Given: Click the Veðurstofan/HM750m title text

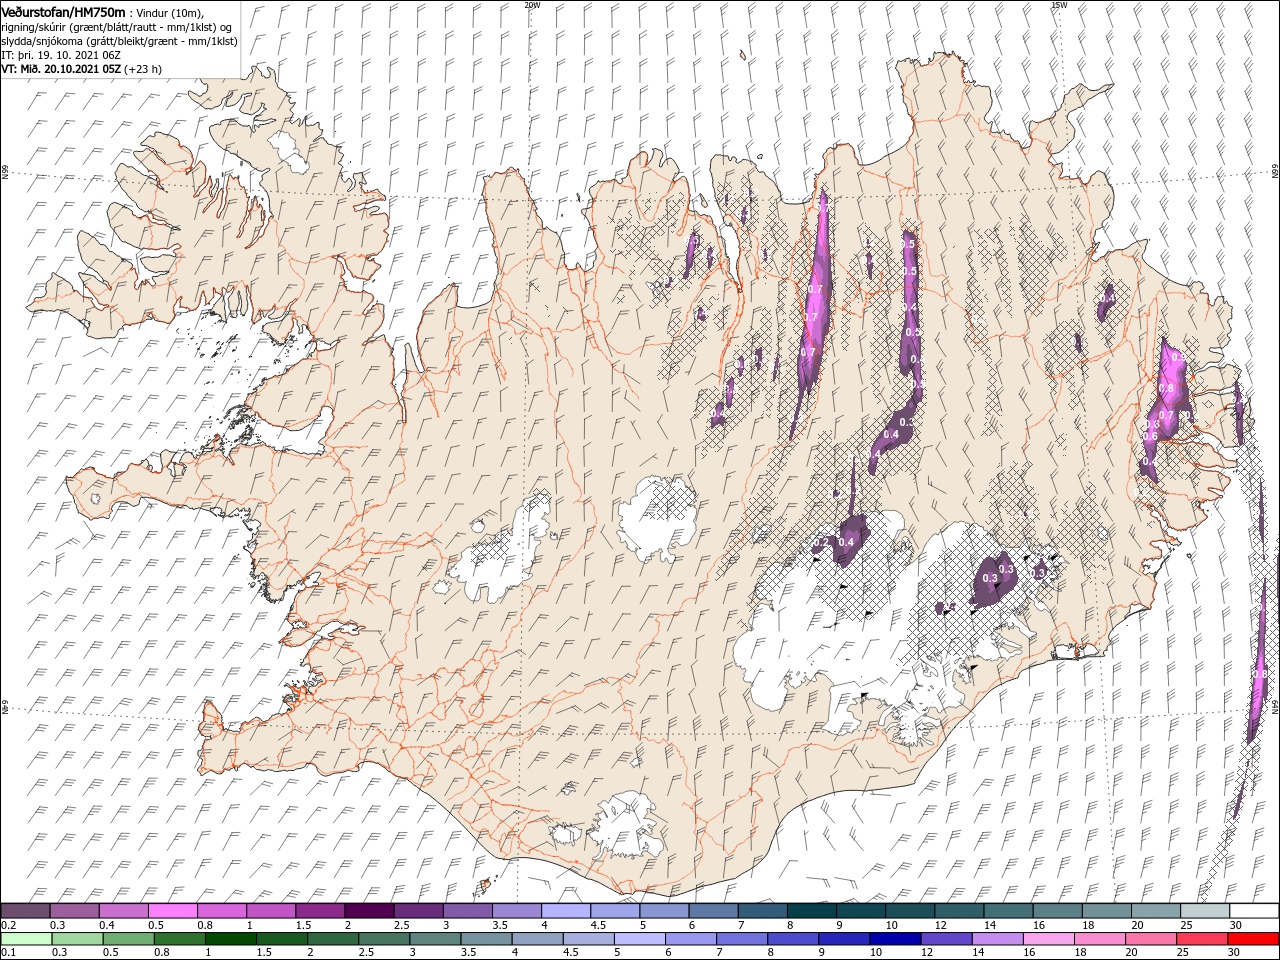Looking at the screenshot, I should 64,11.
